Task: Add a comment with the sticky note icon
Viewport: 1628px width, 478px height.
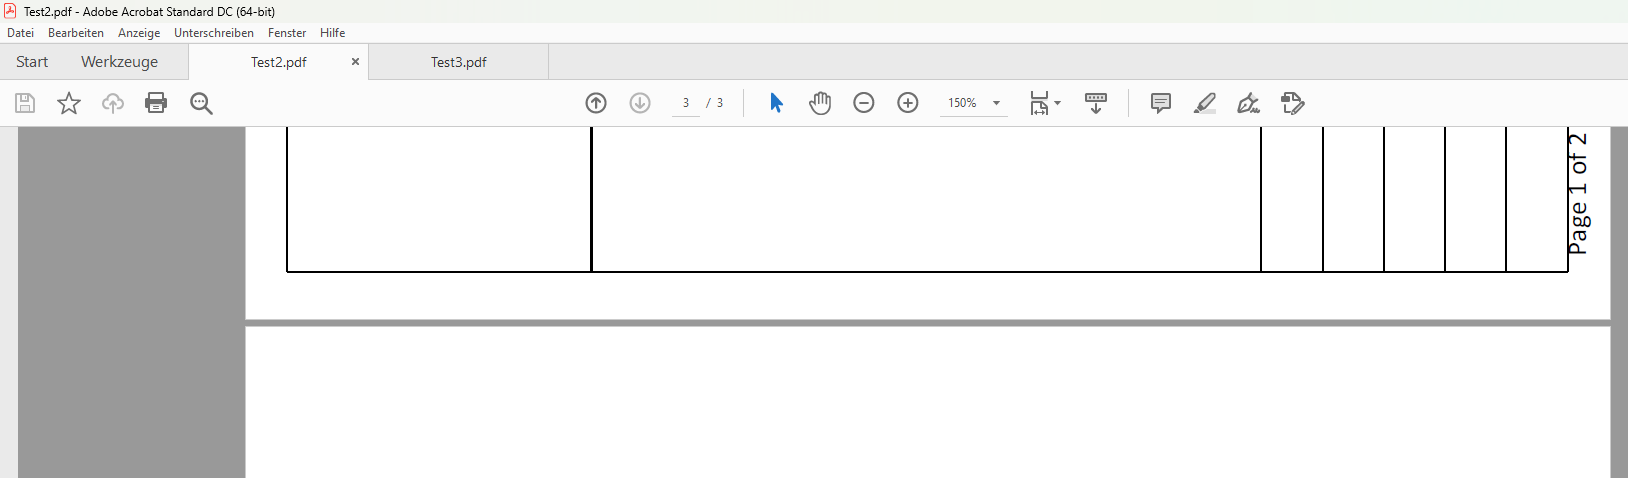Action: (1161, 103)
